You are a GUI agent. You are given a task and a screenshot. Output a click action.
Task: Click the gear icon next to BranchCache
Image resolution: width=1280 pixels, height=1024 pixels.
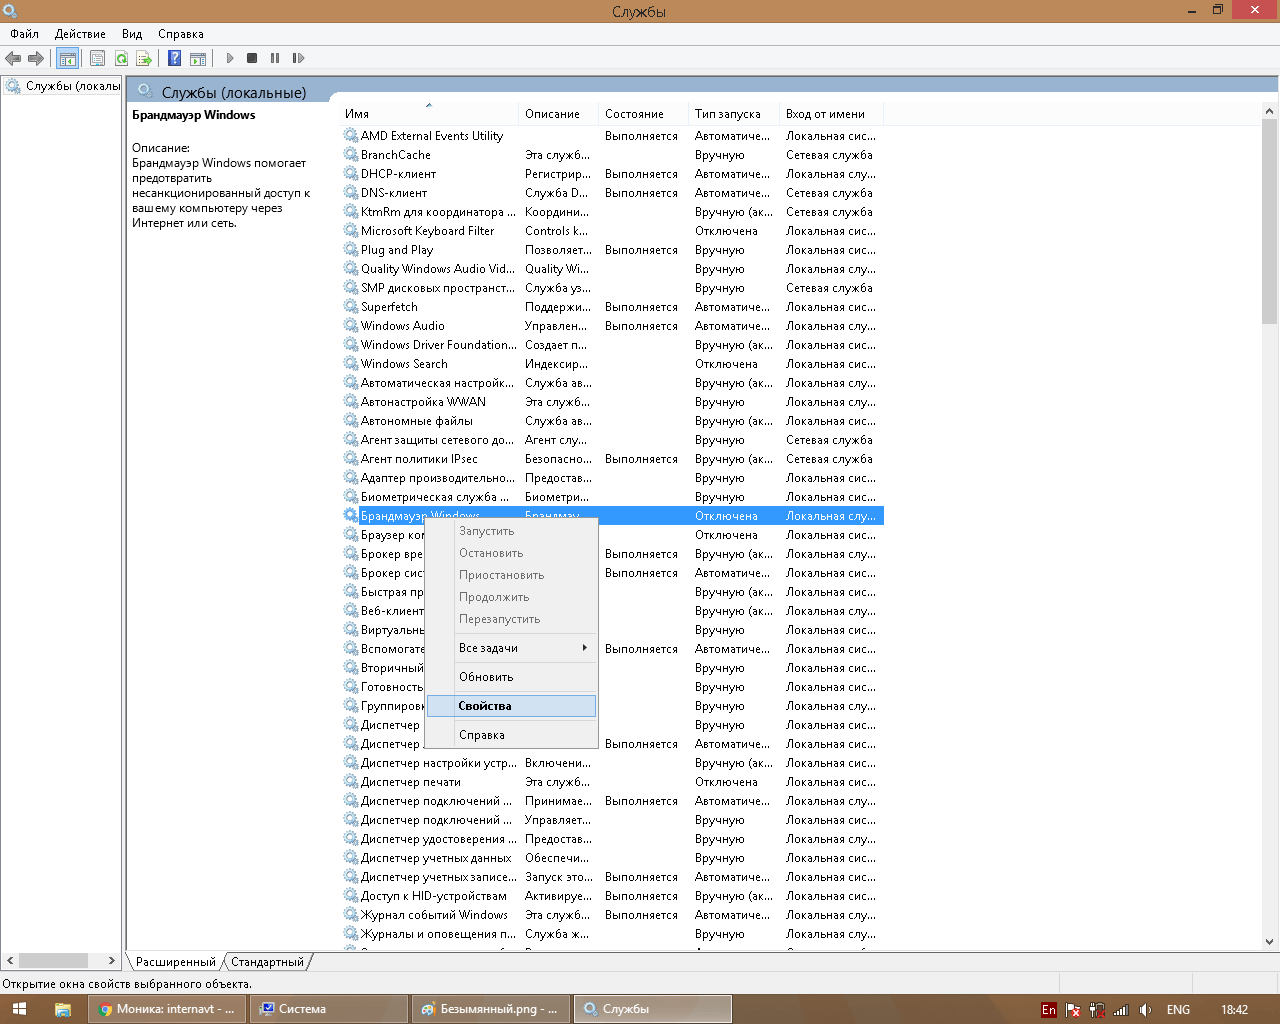(x=351, y=154)
